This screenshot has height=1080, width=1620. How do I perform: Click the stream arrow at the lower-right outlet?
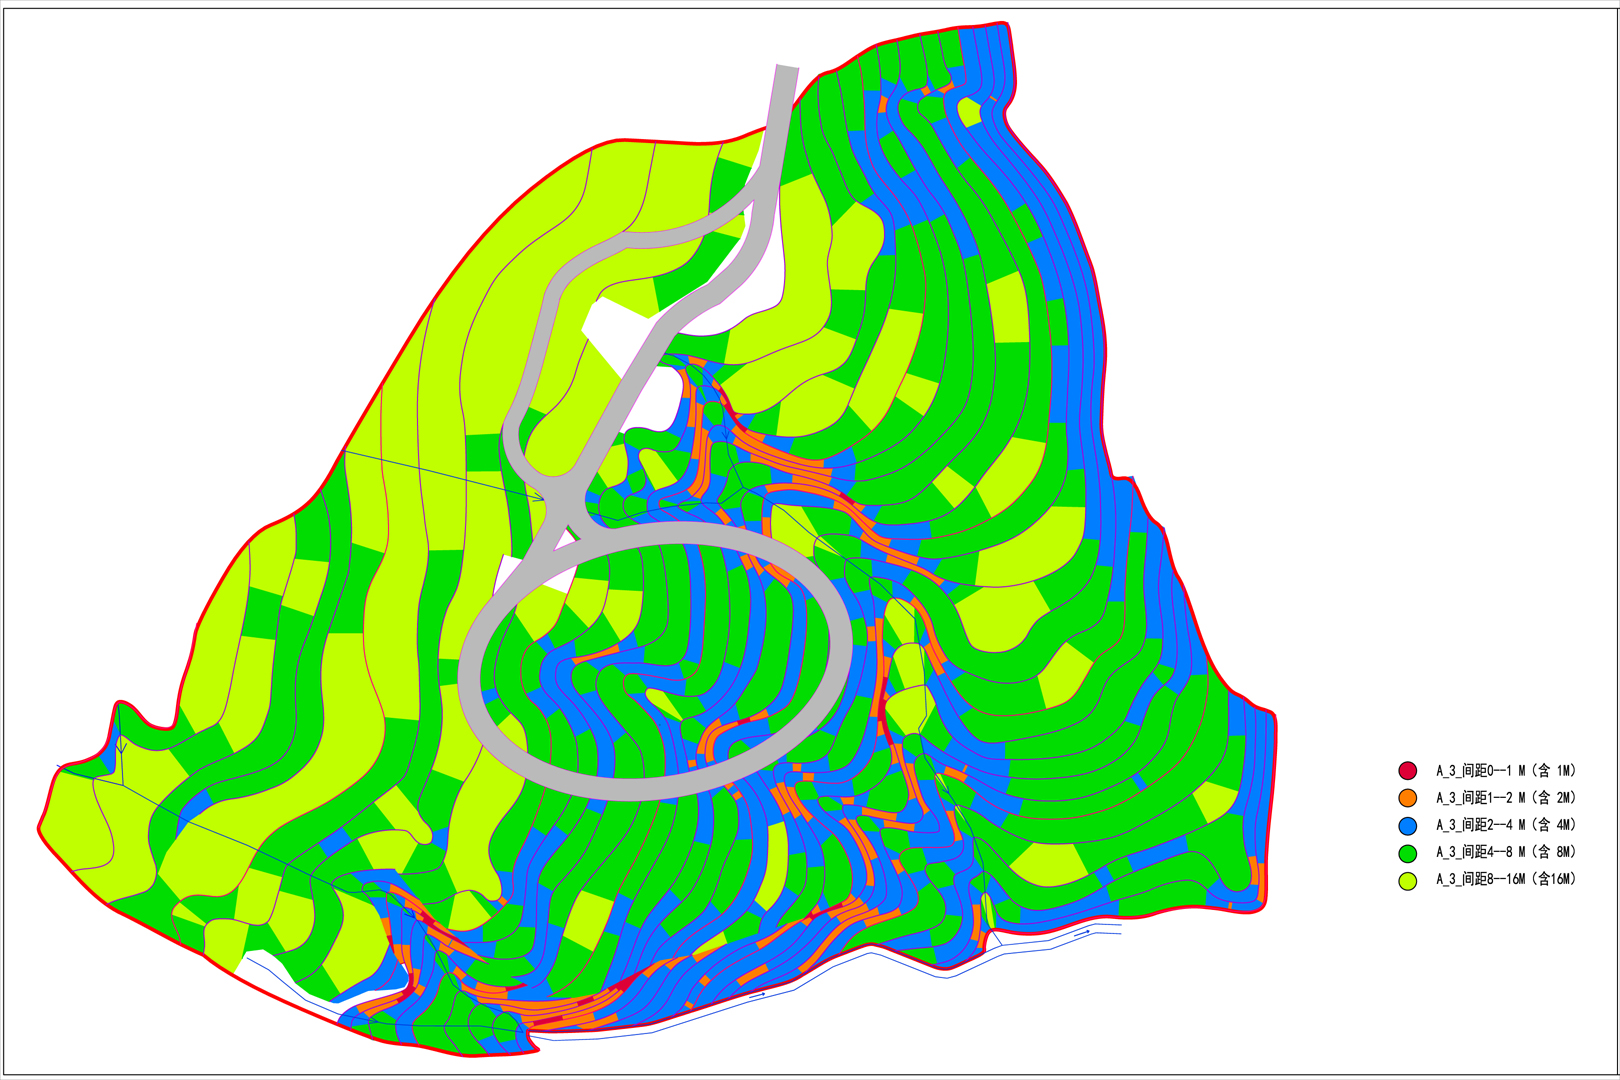click(1085, 932)
